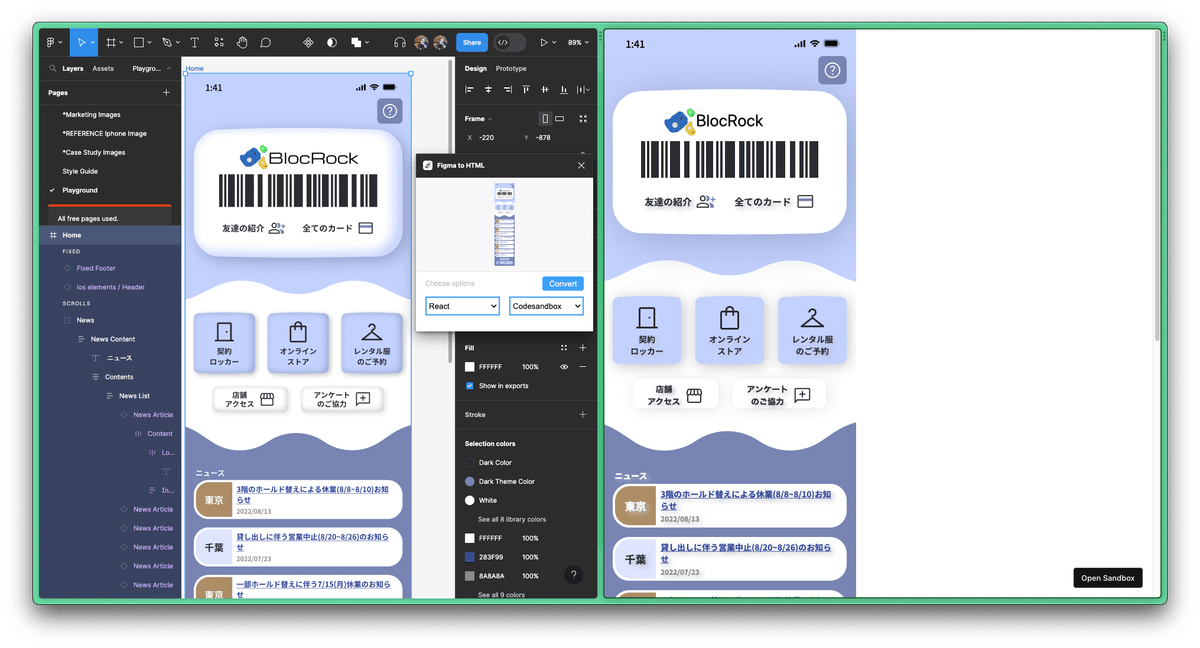Select the Move tool
Screen dimensions: 1200x648
click(x=82, y=43)
